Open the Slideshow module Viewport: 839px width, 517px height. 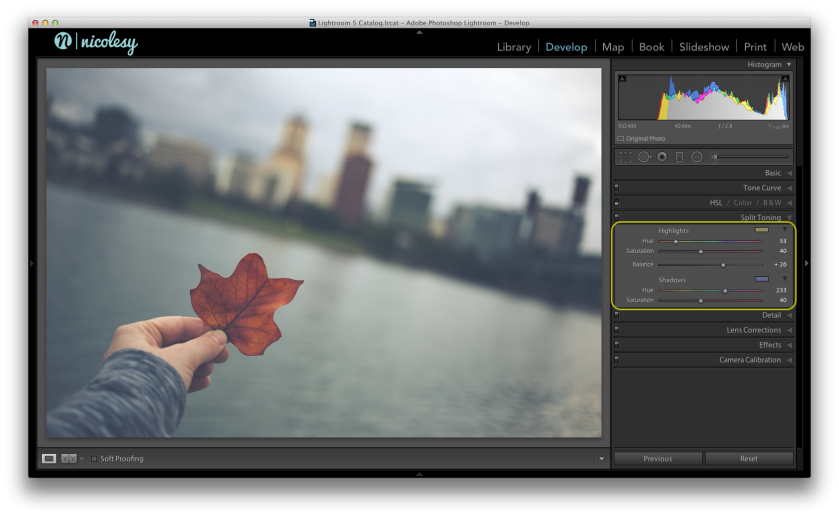point(704,47)
